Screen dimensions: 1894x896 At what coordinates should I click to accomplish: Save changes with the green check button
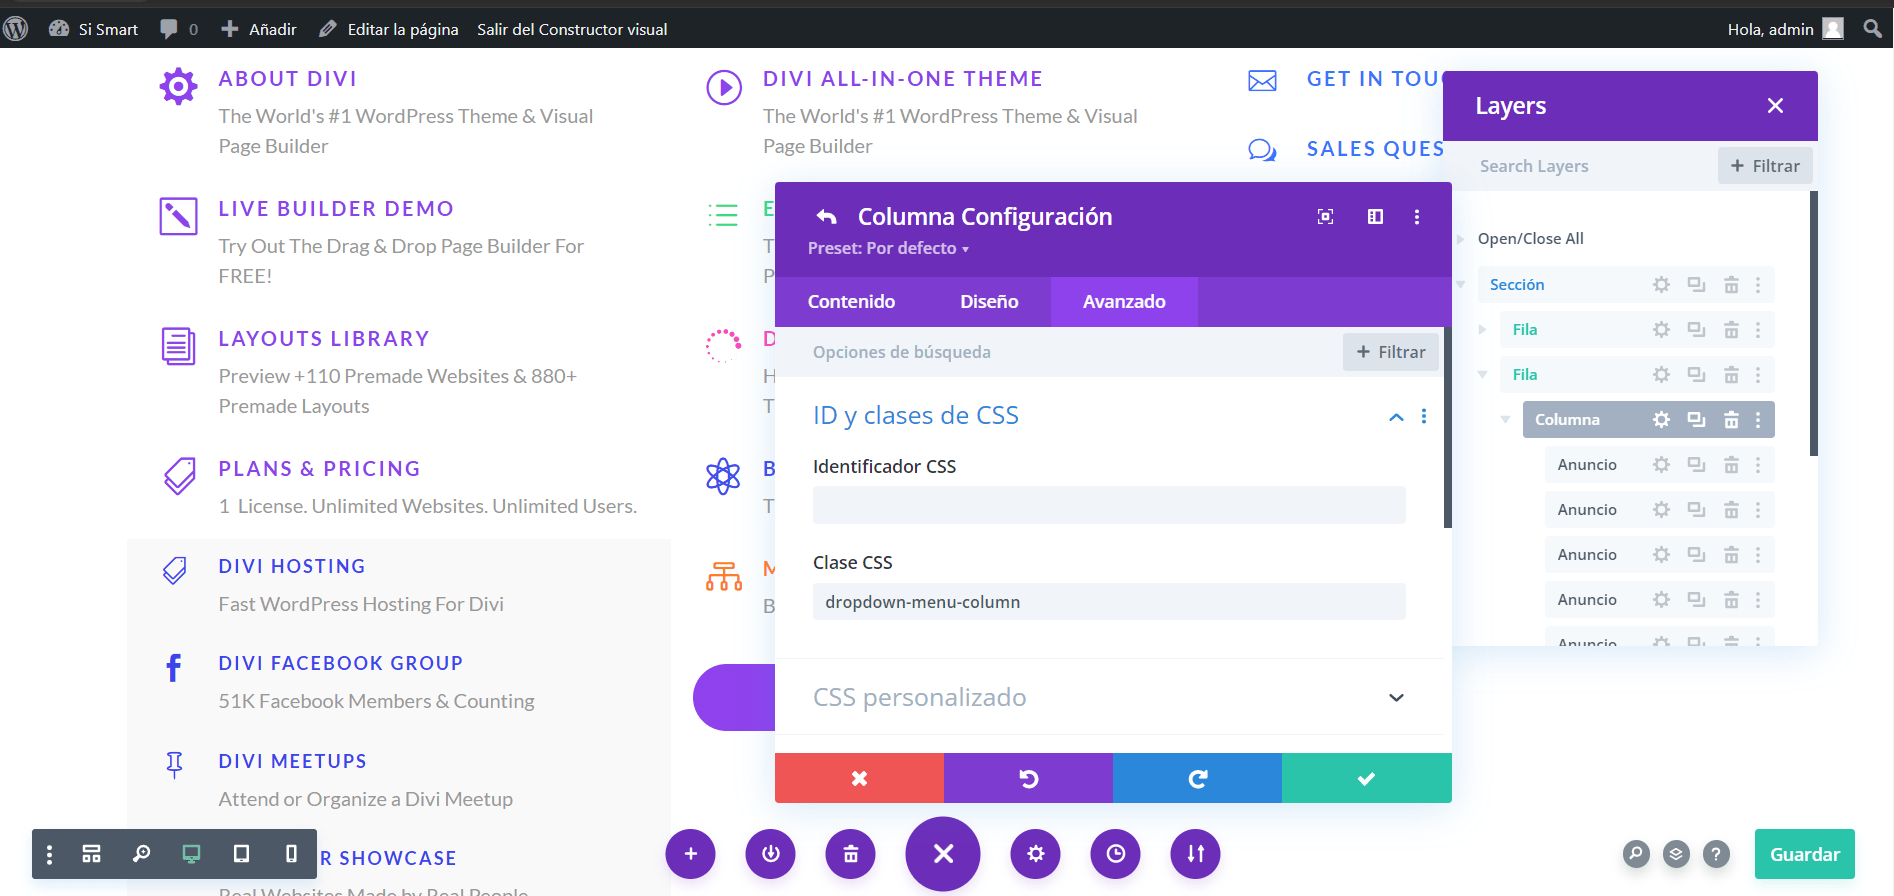coord(1367,778)
